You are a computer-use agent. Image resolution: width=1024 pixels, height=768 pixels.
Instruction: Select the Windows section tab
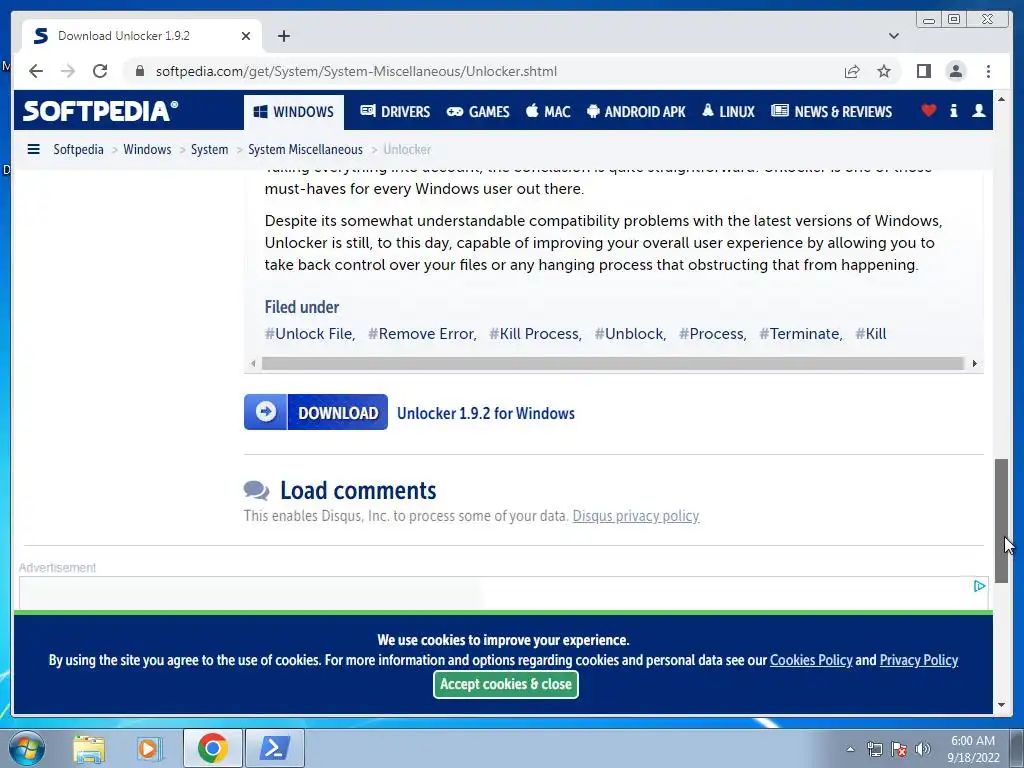tap(293, 112)
